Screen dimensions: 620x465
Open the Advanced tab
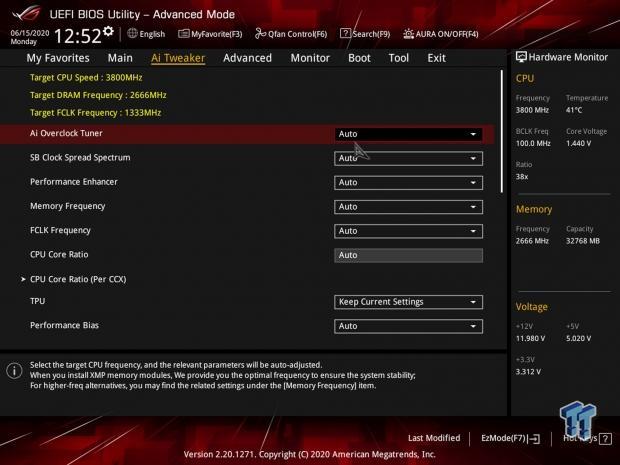tap(248, 58)
